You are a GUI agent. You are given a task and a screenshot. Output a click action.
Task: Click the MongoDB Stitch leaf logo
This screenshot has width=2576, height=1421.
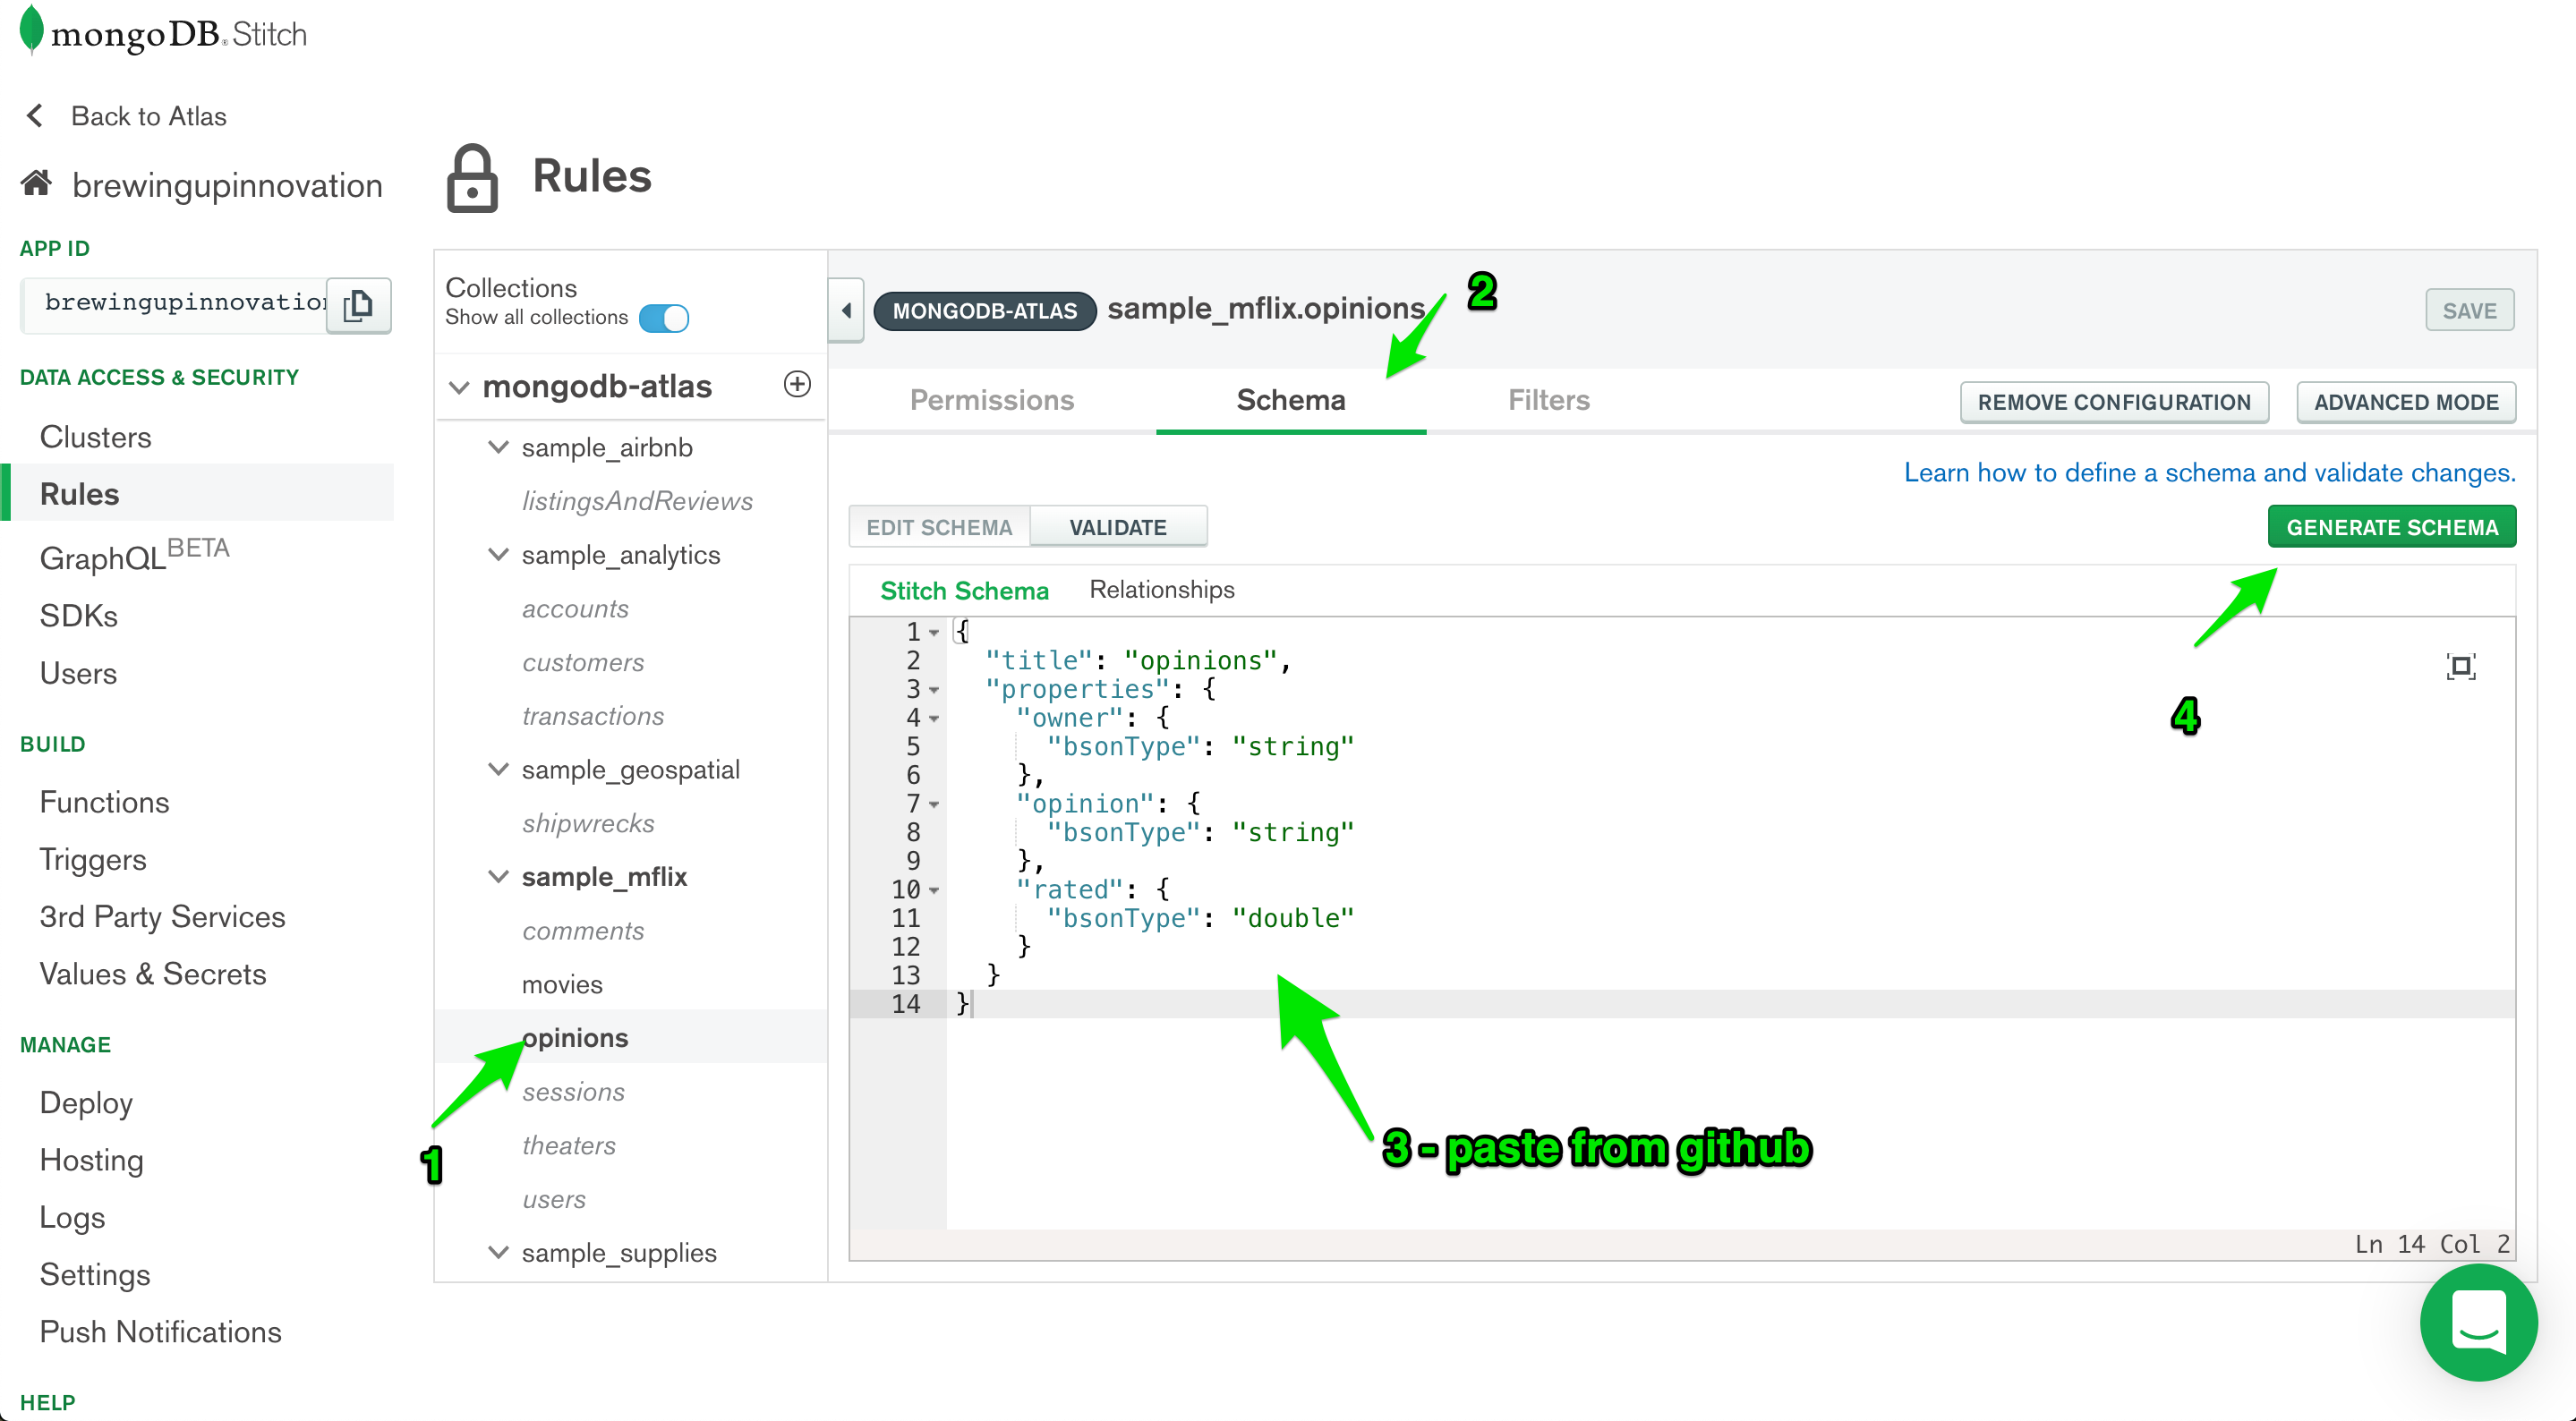point(32,29)
